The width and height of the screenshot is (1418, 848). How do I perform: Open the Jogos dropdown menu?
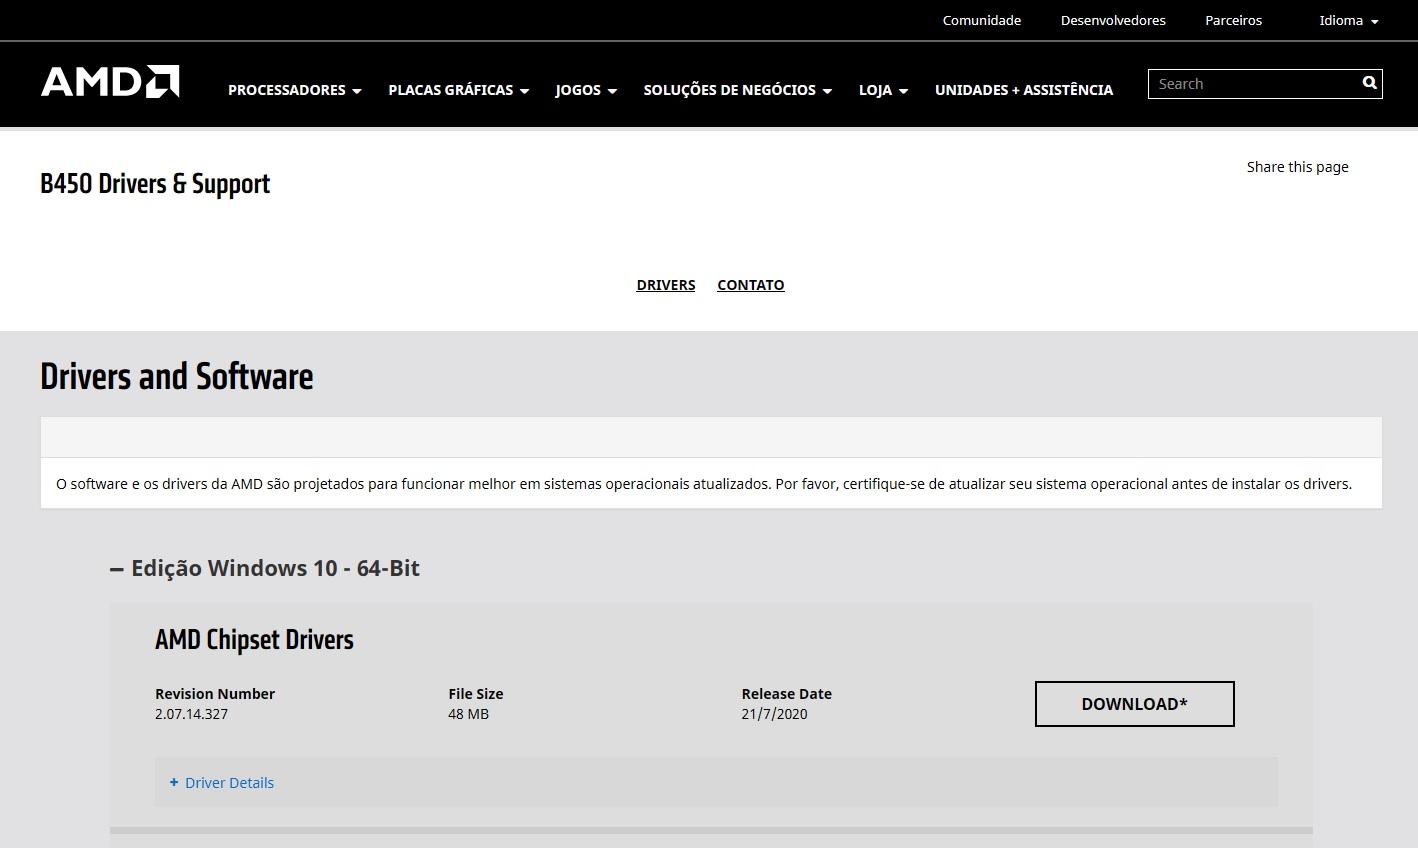586,90
